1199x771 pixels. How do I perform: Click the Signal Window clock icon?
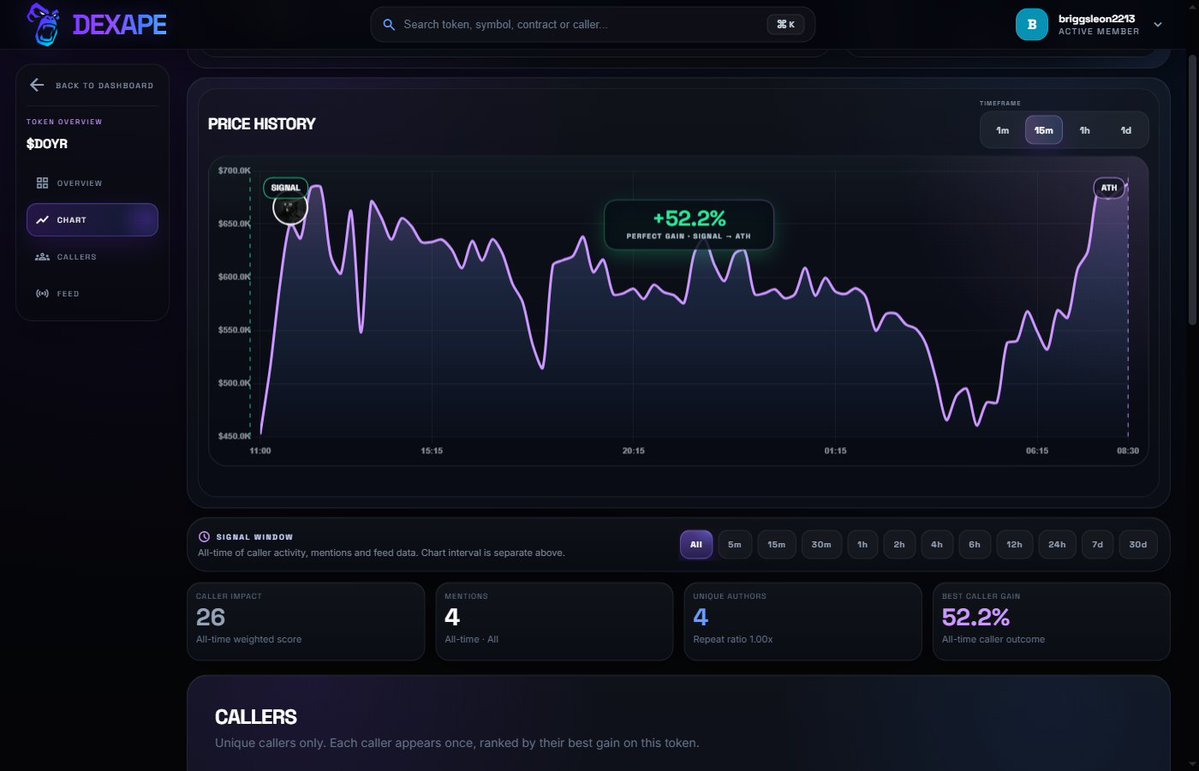(x=204, y=537)
